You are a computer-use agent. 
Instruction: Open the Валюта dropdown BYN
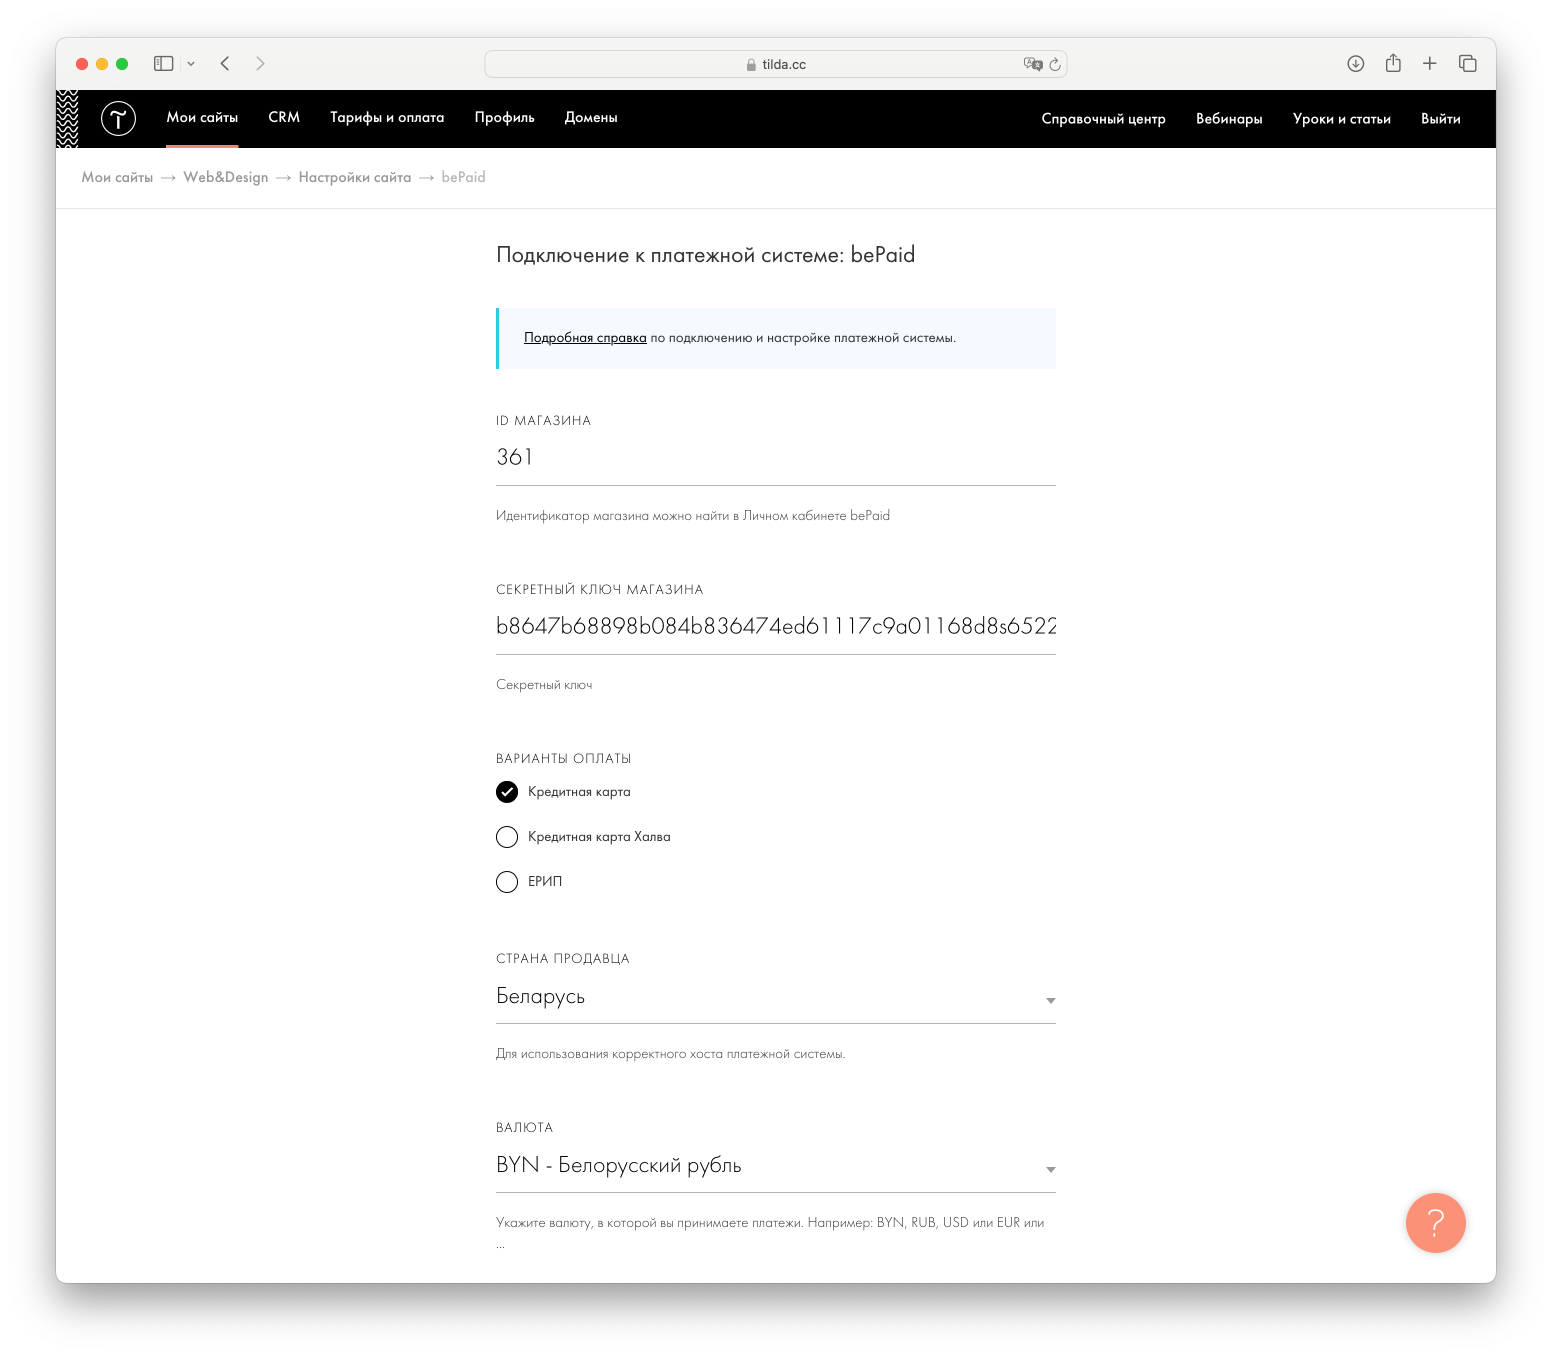tap(775, 1166)
